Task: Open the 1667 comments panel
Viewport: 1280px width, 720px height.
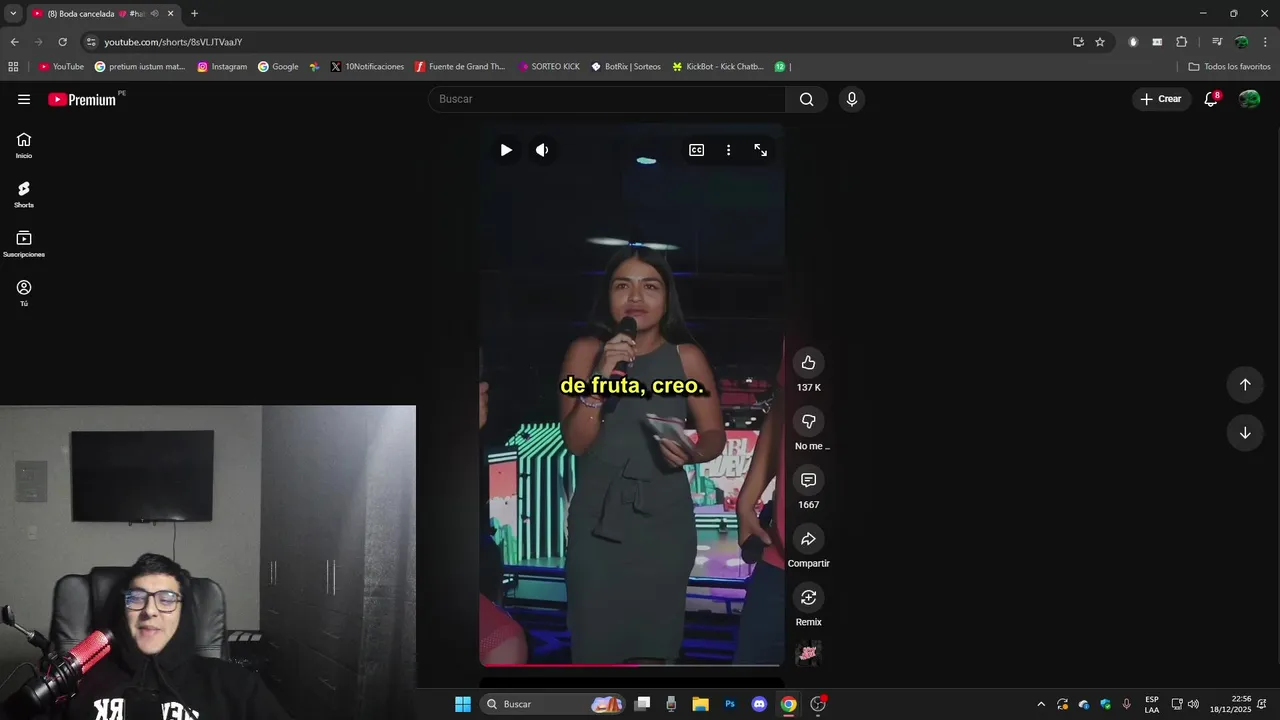Action: click(x=808, y=480)
